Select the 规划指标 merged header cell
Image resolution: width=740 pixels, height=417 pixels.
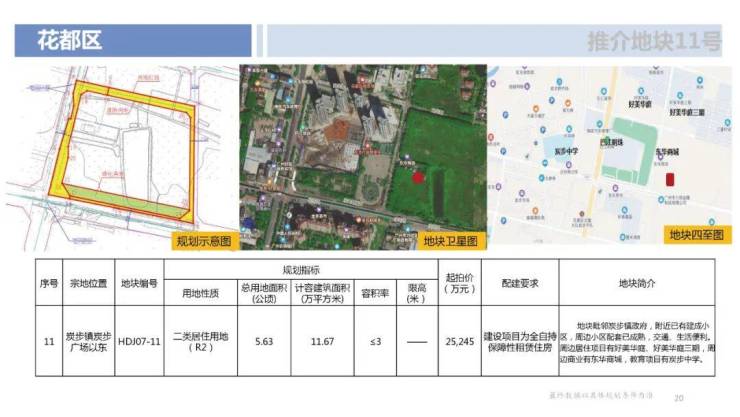click(301, 270)
